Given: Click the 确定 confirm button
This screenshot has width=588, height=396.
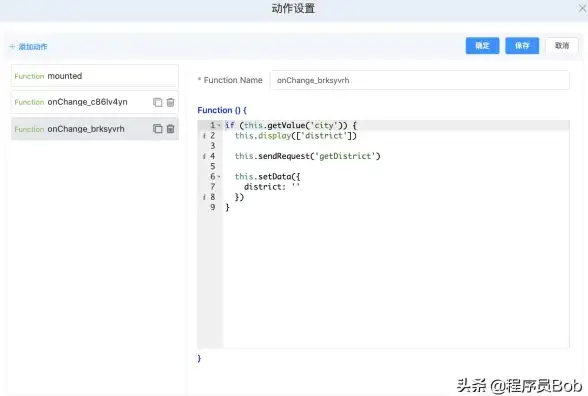Looking at the screenshot, I should [x=482, y=46].
